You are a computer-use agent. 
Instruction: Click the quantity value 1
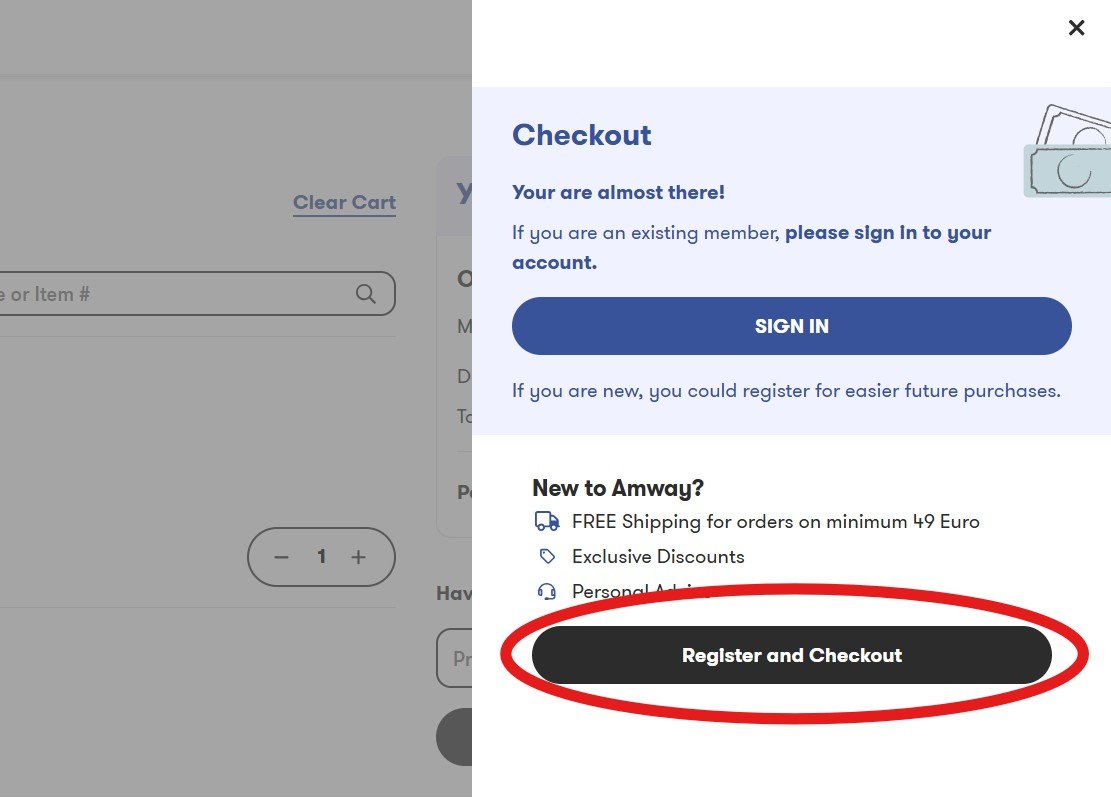tap(322, 557)
